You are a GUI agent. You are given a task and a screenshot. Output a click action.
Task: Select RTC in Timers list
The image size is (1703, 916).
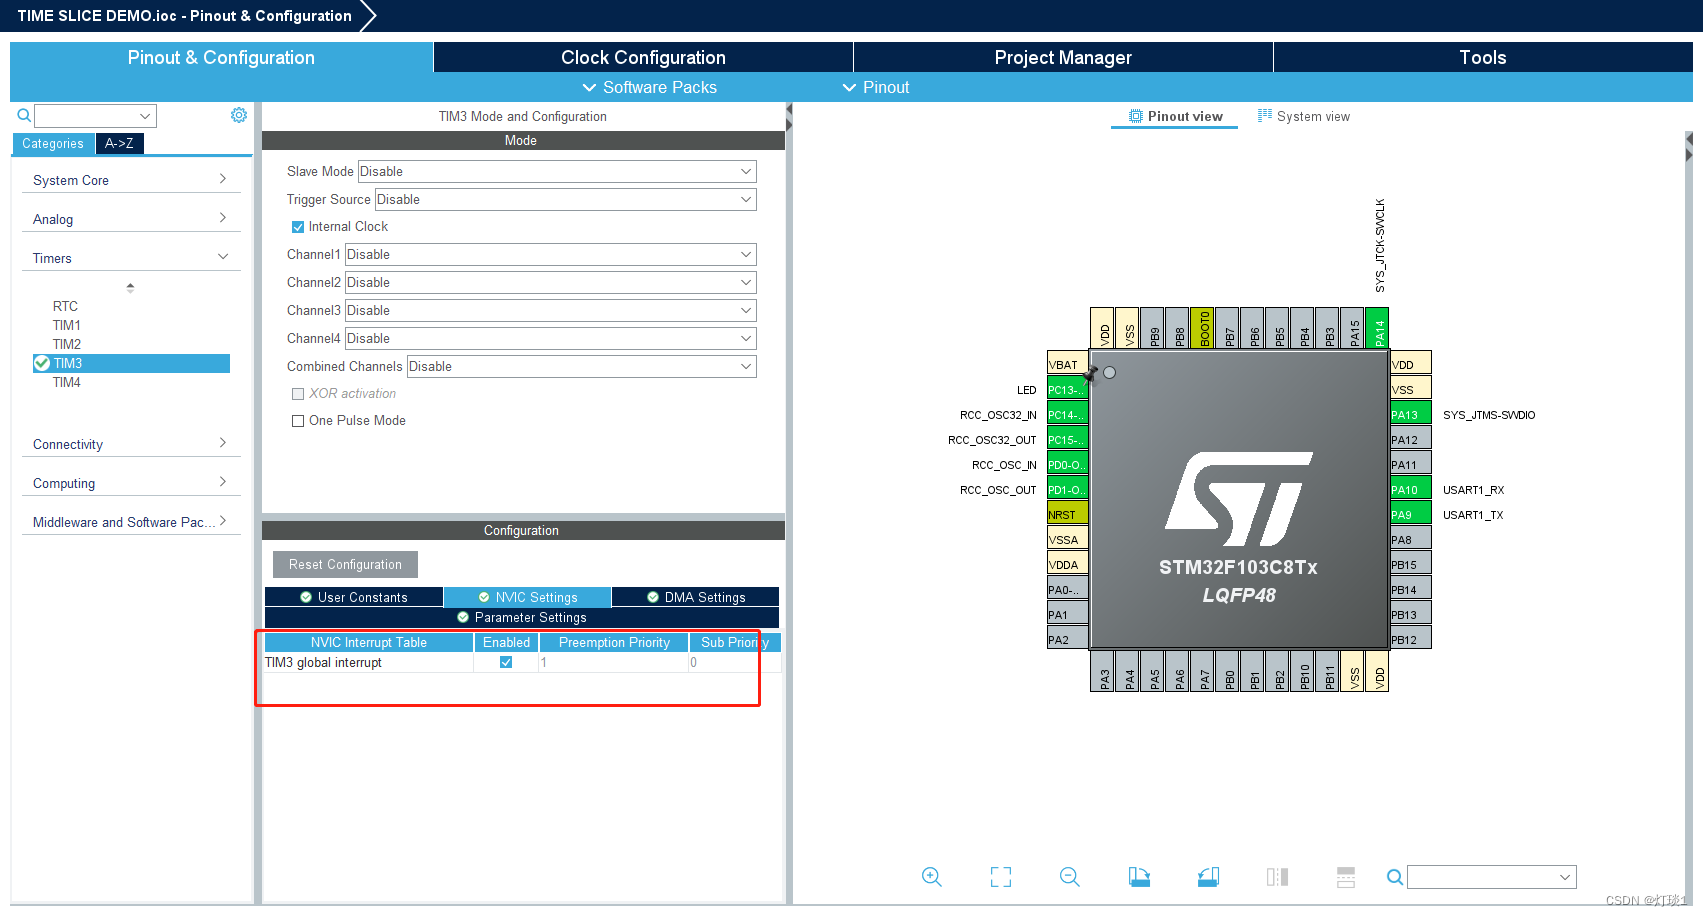pyautogui.click(x=65, y=306)
